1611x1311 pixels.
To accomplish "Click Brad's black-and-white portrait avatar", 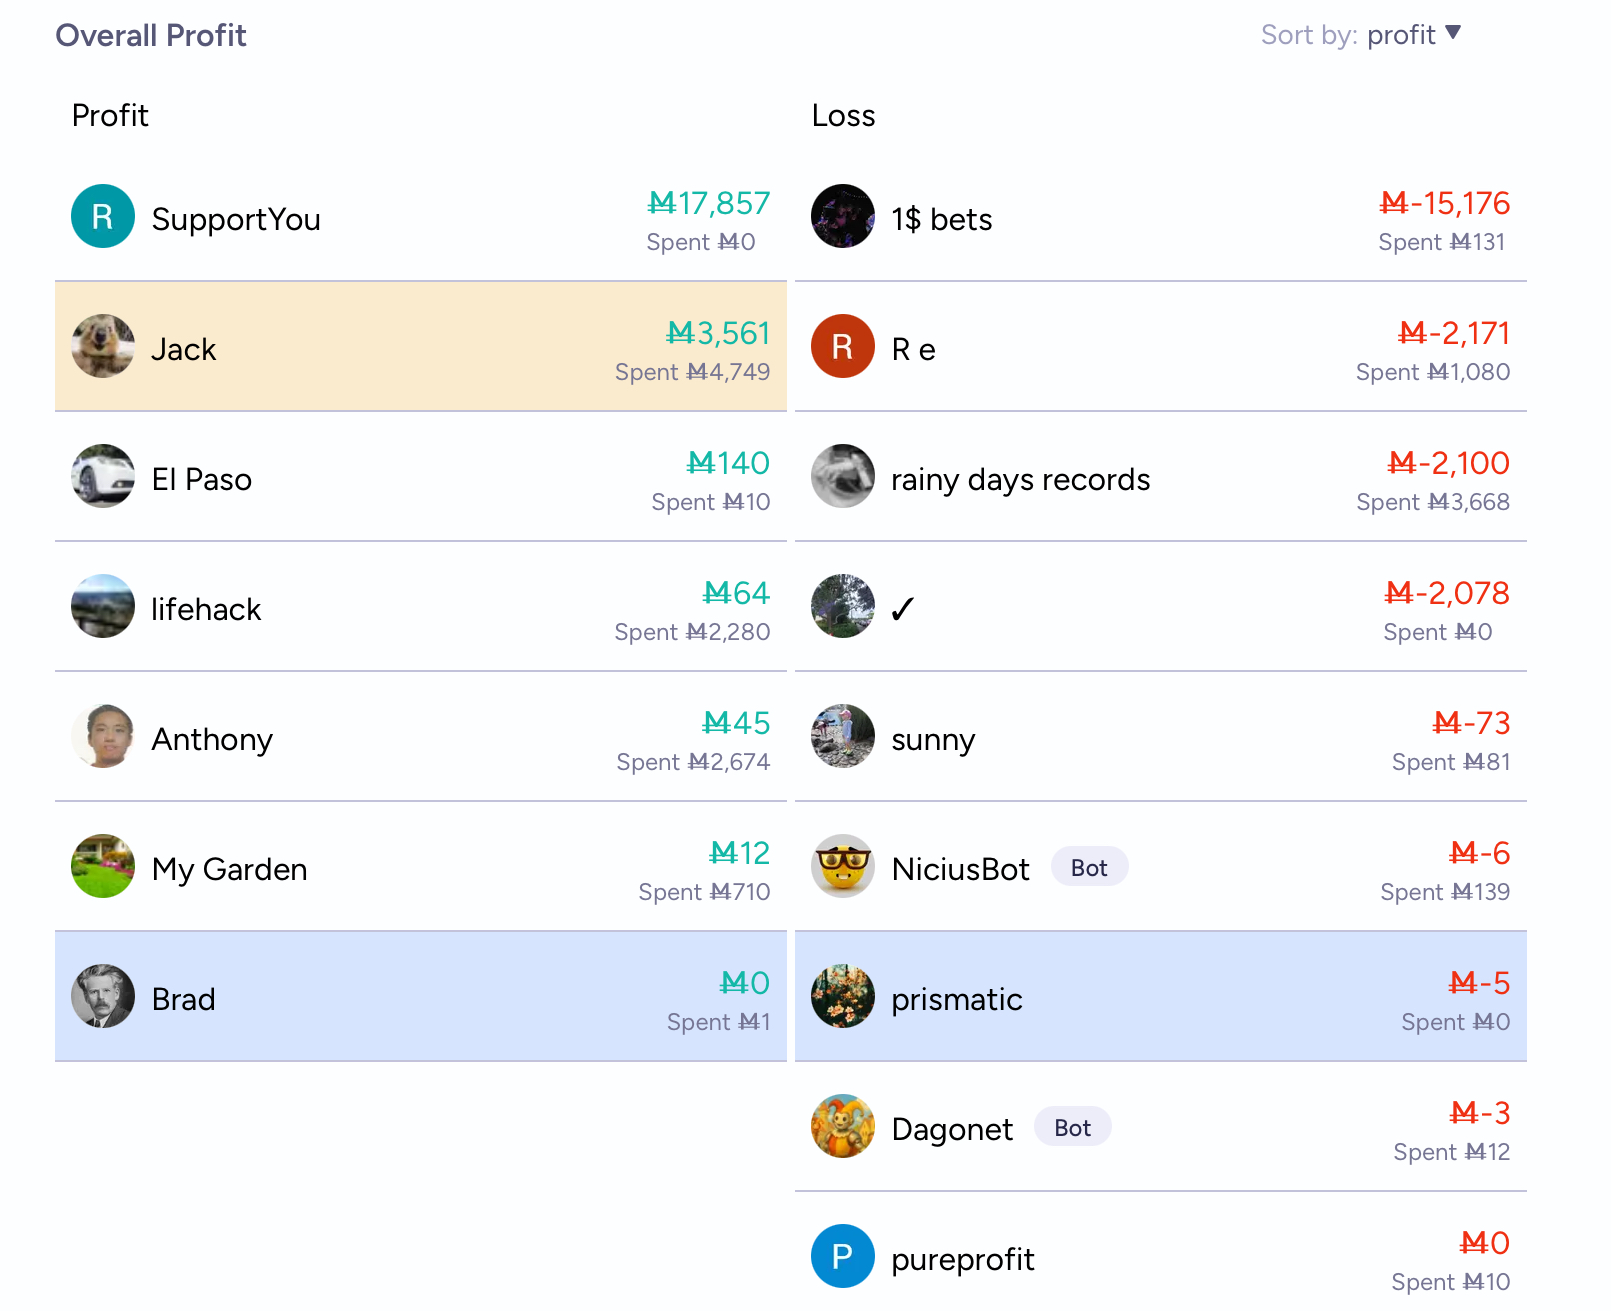I will (103, 996).
